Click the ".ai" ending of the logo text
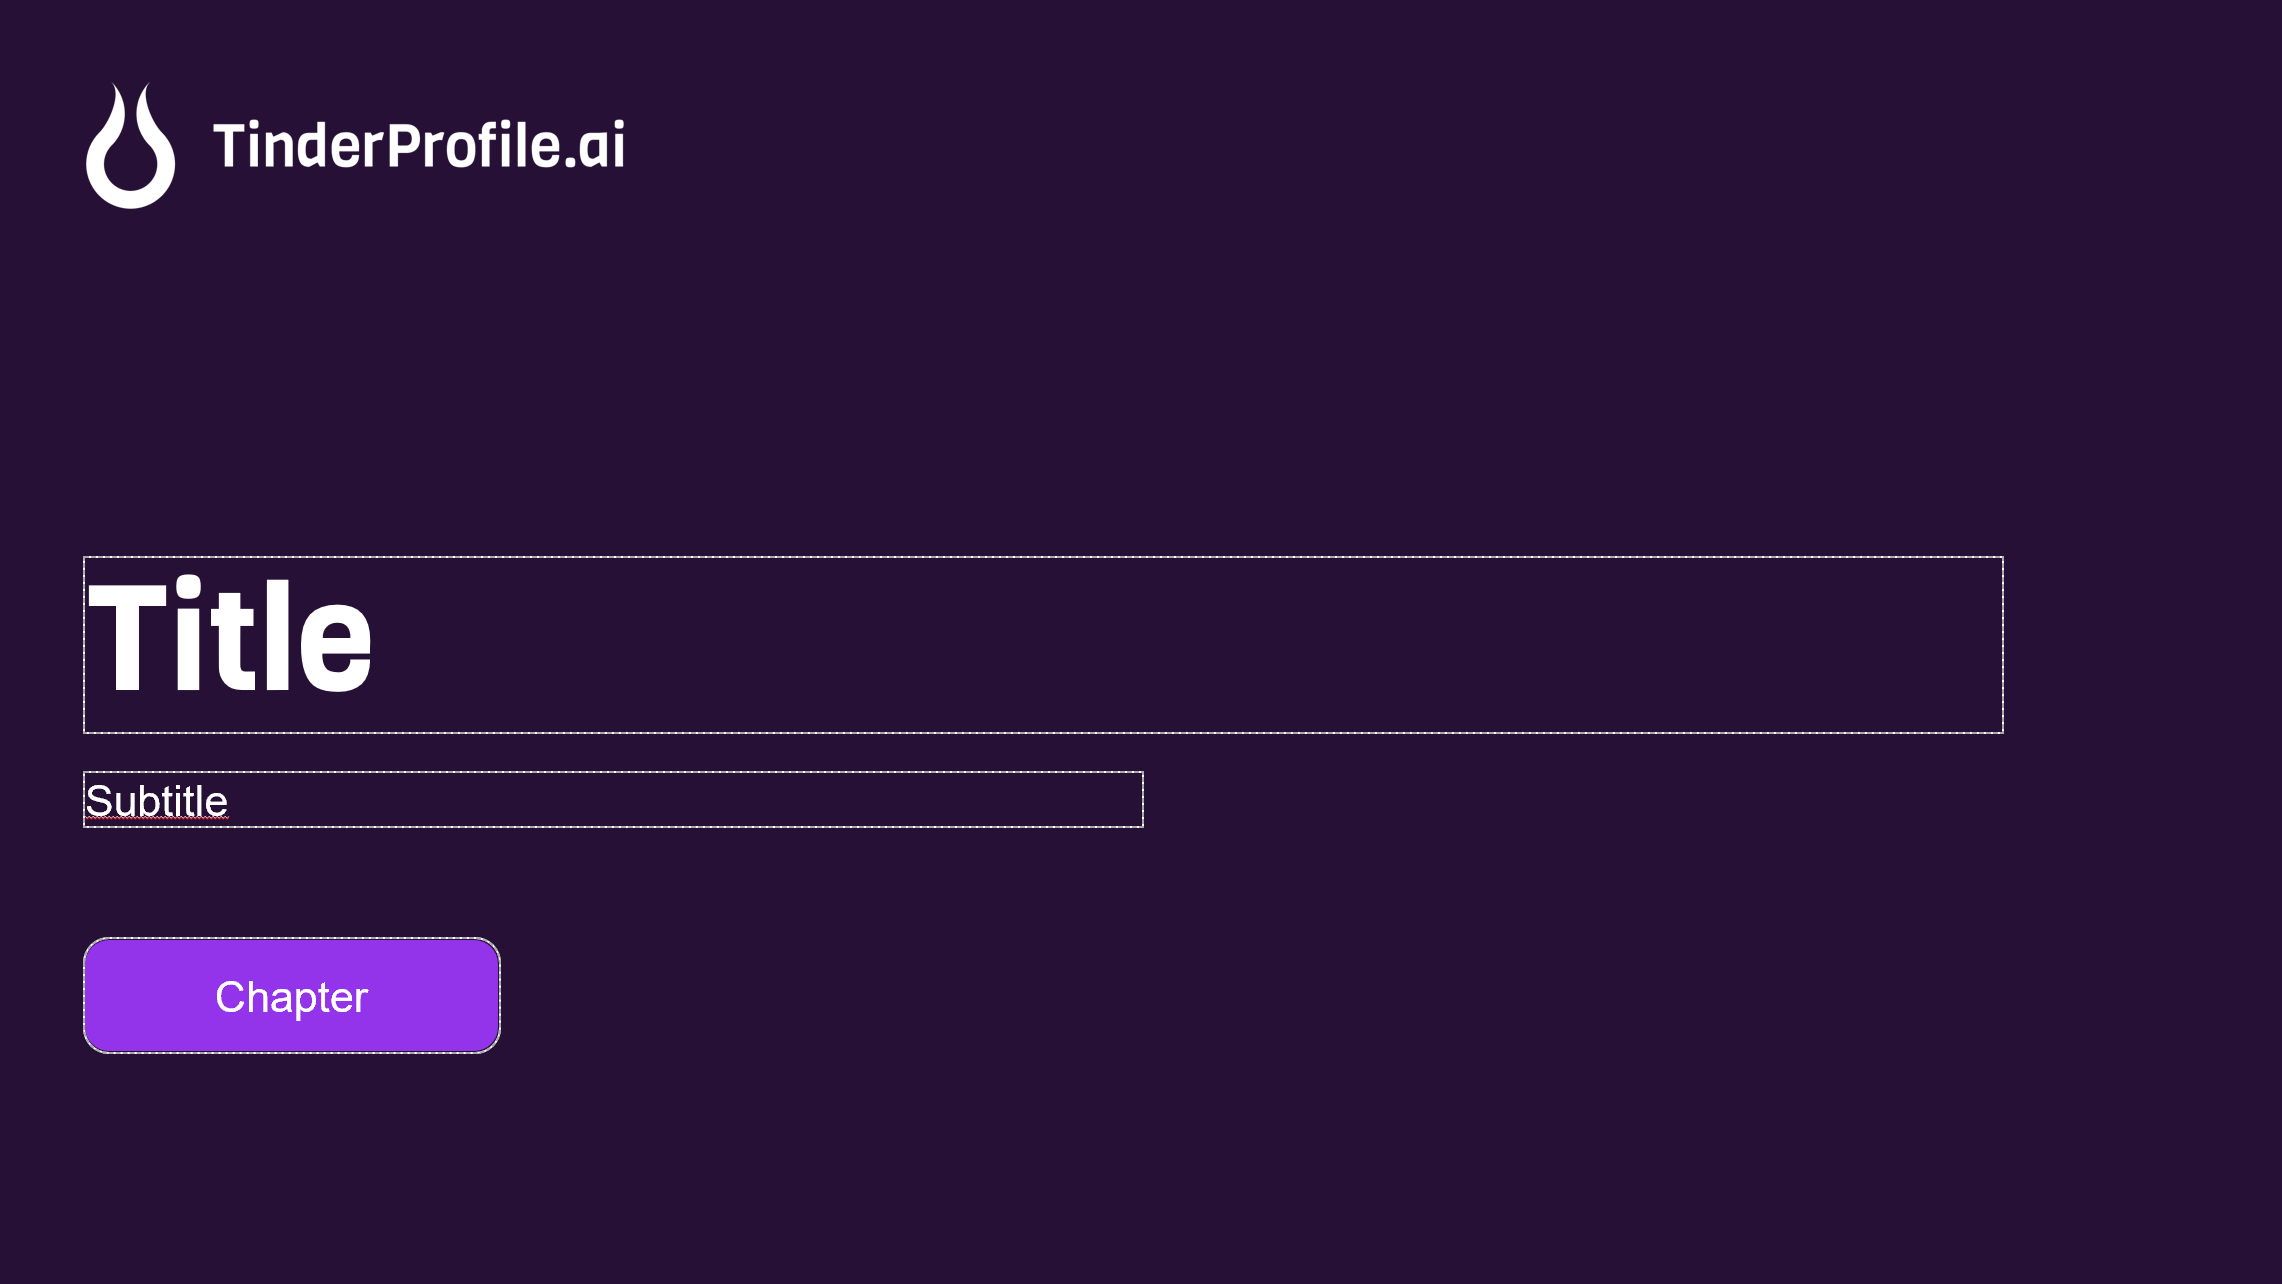 point(596,146)
